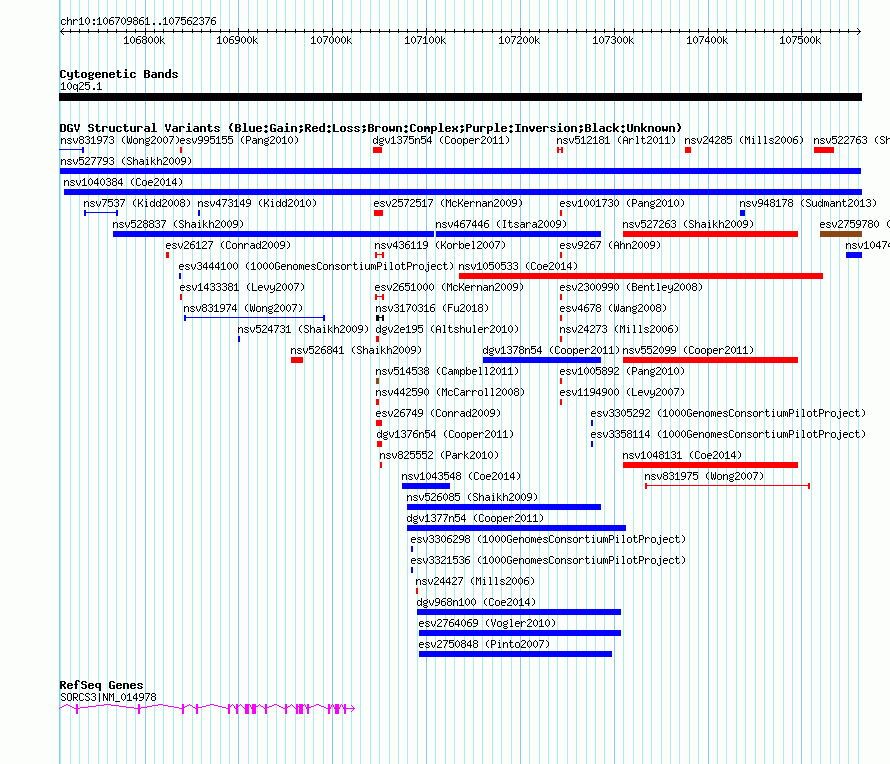Open esv3306298 1000Genomes label
Image resolution: width=890 pixels, height=764 pixels.
pos(548,539)
